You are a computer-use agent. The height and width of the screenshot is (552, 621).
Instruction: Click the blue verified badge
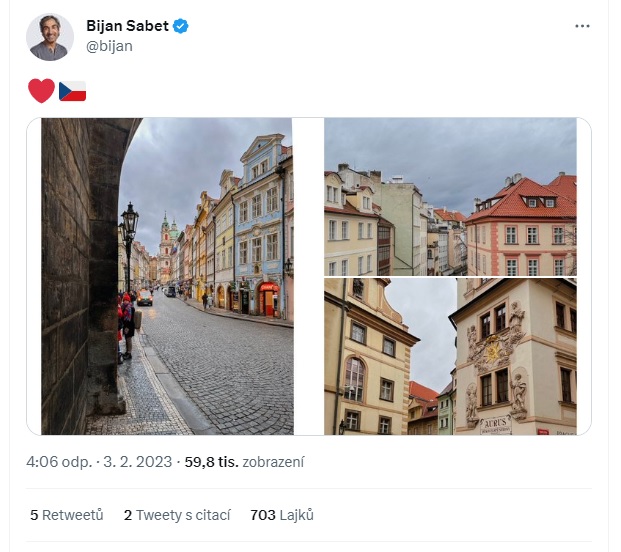coord(181,26)
